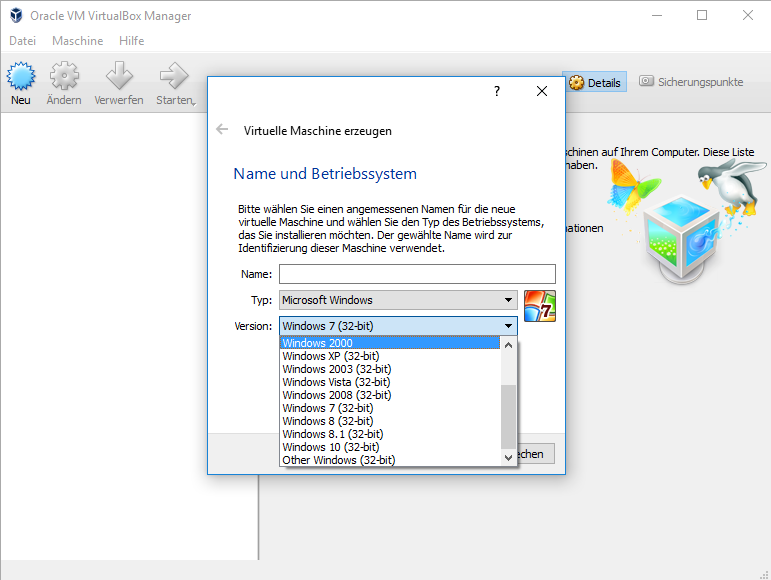Select Windows 7 (32-bit) in the open list
Screen dimensions: 771x580
[x=390, y=408]
